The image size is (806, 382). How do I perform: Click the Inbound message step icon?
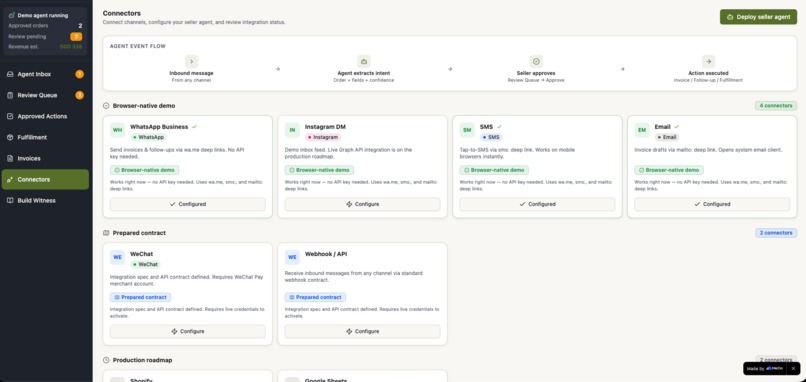coord(191,62)
